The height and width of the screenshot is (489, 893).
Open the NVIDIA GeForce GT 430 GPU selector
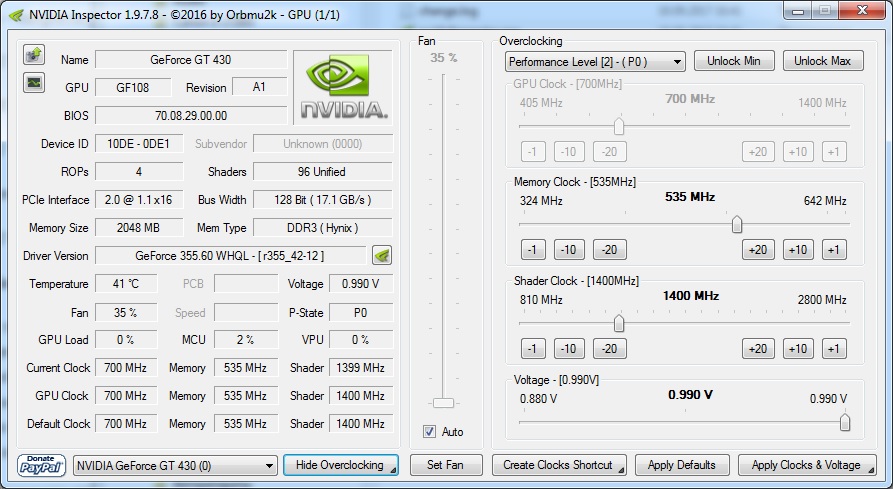[175, 466]
